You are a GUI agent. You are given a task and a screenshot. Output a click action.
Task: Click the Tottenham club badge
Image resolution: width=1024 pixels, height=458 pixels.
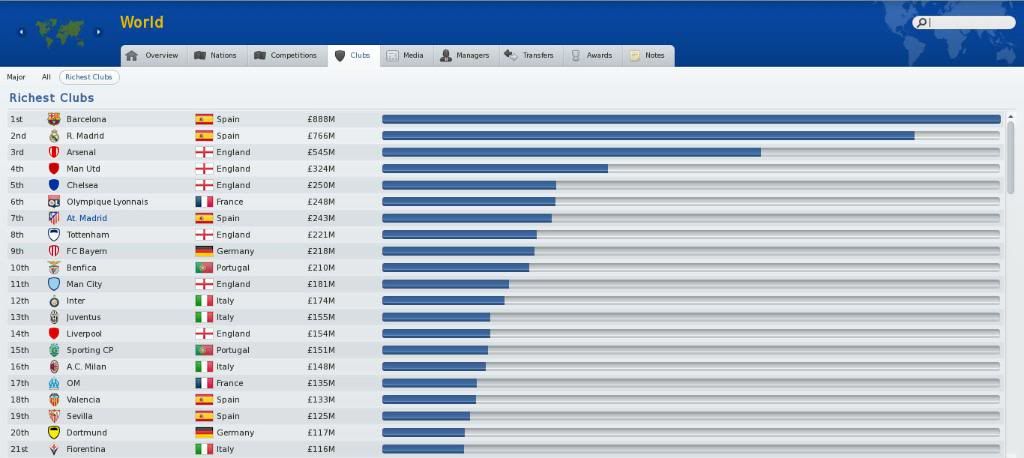point(54,235)
